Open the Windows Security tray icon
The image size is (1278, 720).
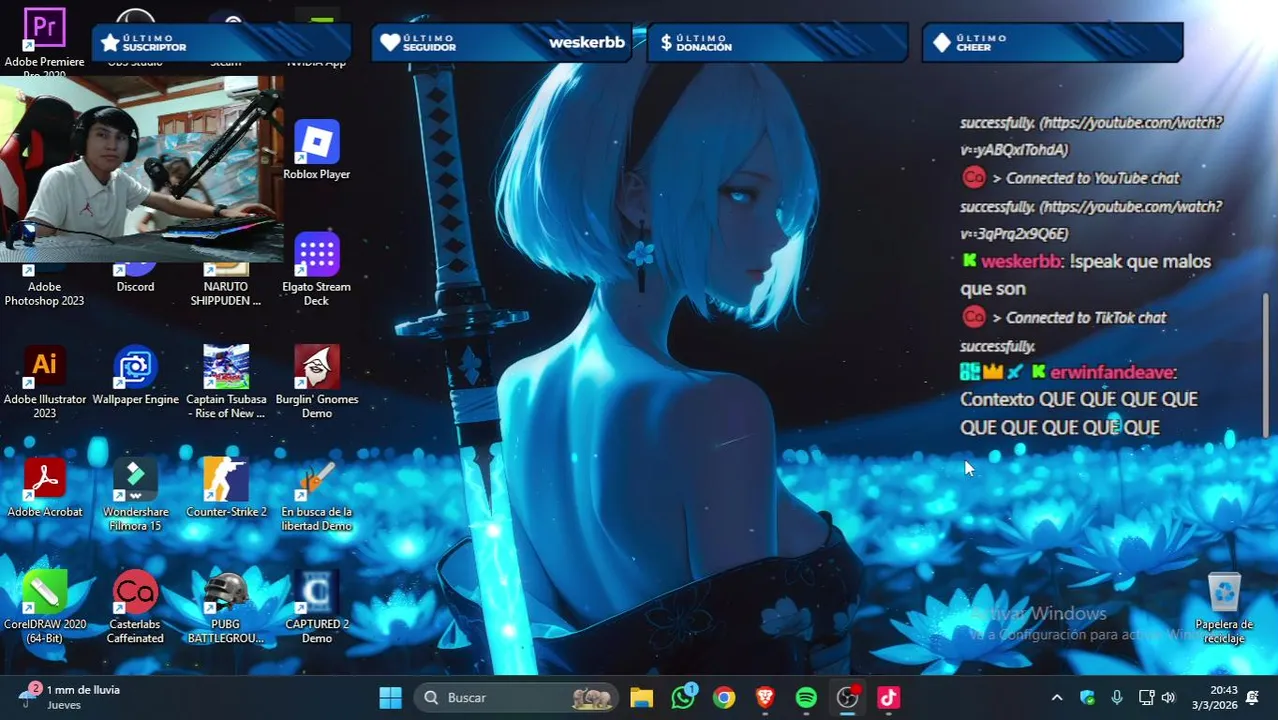click(1088, 698)
